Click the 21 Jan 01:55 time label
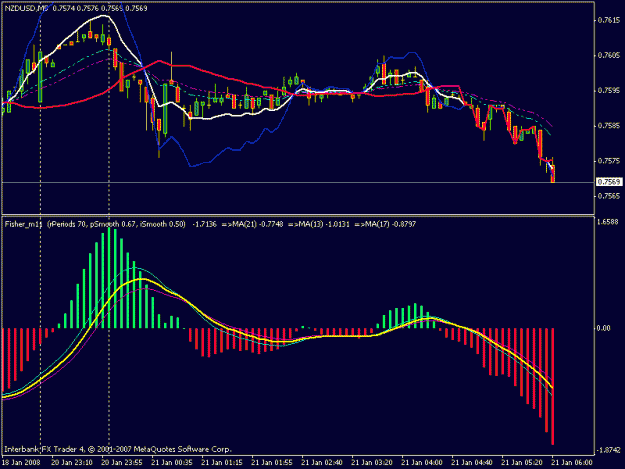This screenshot has height=469, width=625. 272,463
